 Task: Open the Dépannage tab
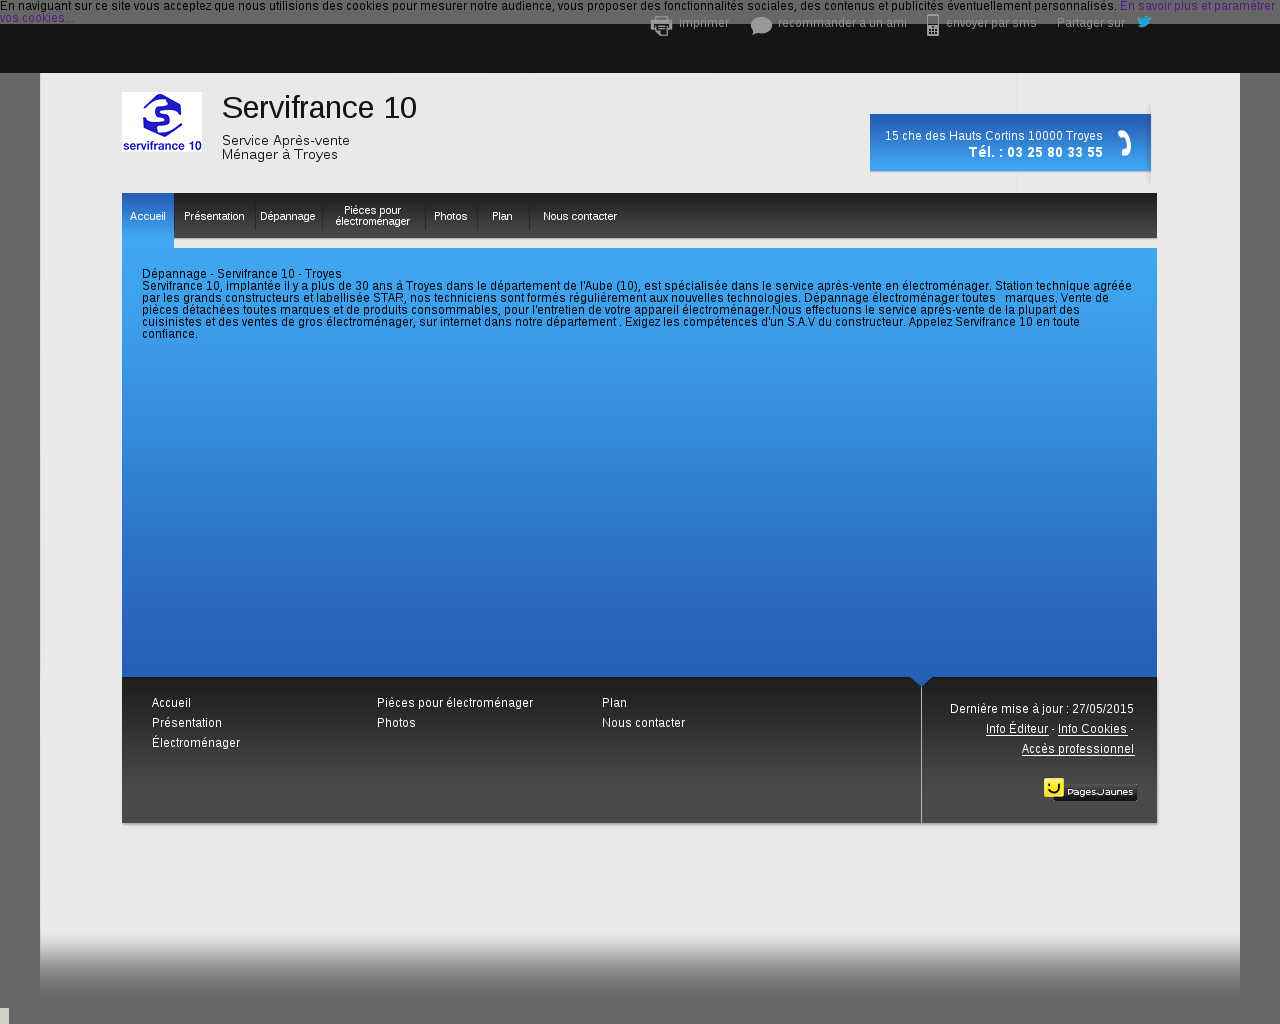click(288, 216)
